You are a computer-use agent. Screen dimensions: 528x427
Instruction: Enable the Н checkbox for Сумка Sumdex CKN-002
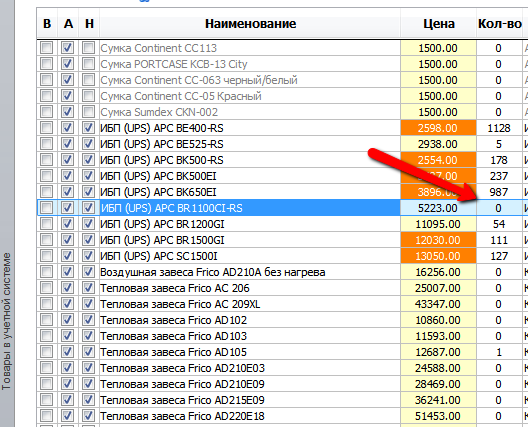[x=88, y=111]
